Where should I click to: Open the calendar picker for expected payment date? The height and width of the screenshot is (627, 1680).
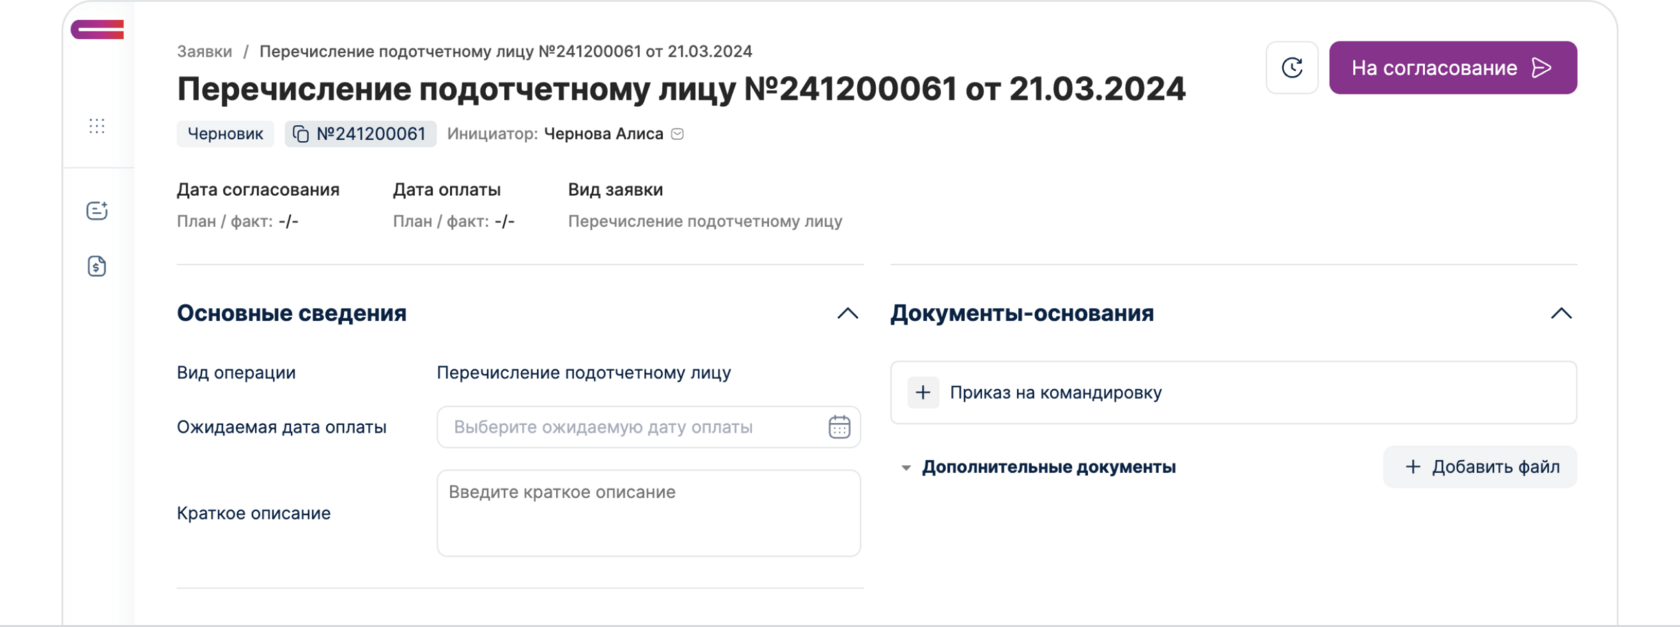click(x=839, y=427)
